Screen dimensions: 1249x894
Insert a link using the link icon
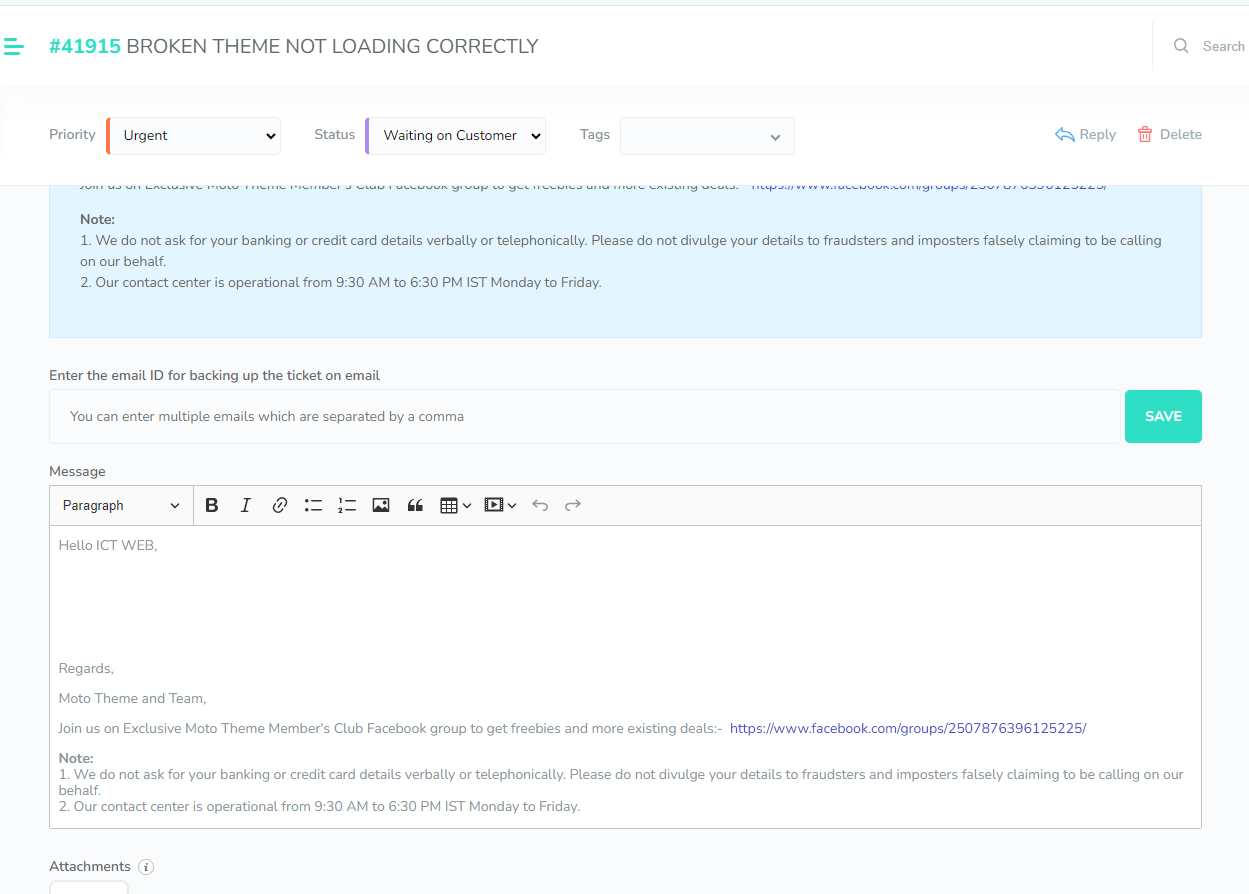[279, 505]
